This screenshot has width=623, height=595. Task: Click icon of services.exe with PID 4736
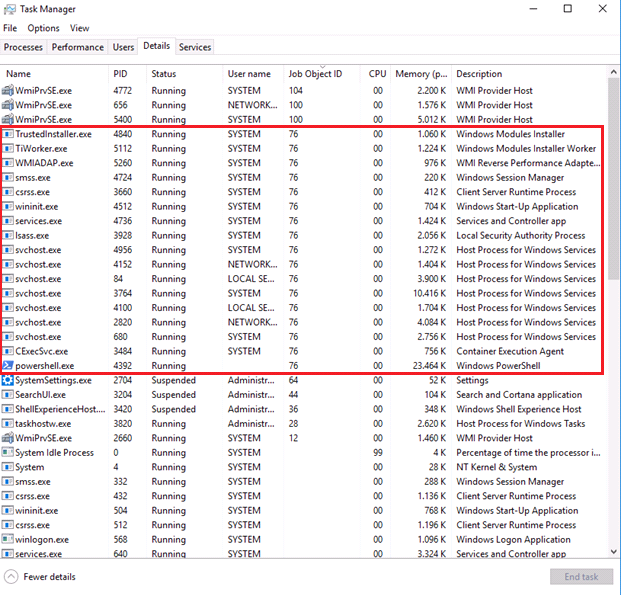pos(8,221)
